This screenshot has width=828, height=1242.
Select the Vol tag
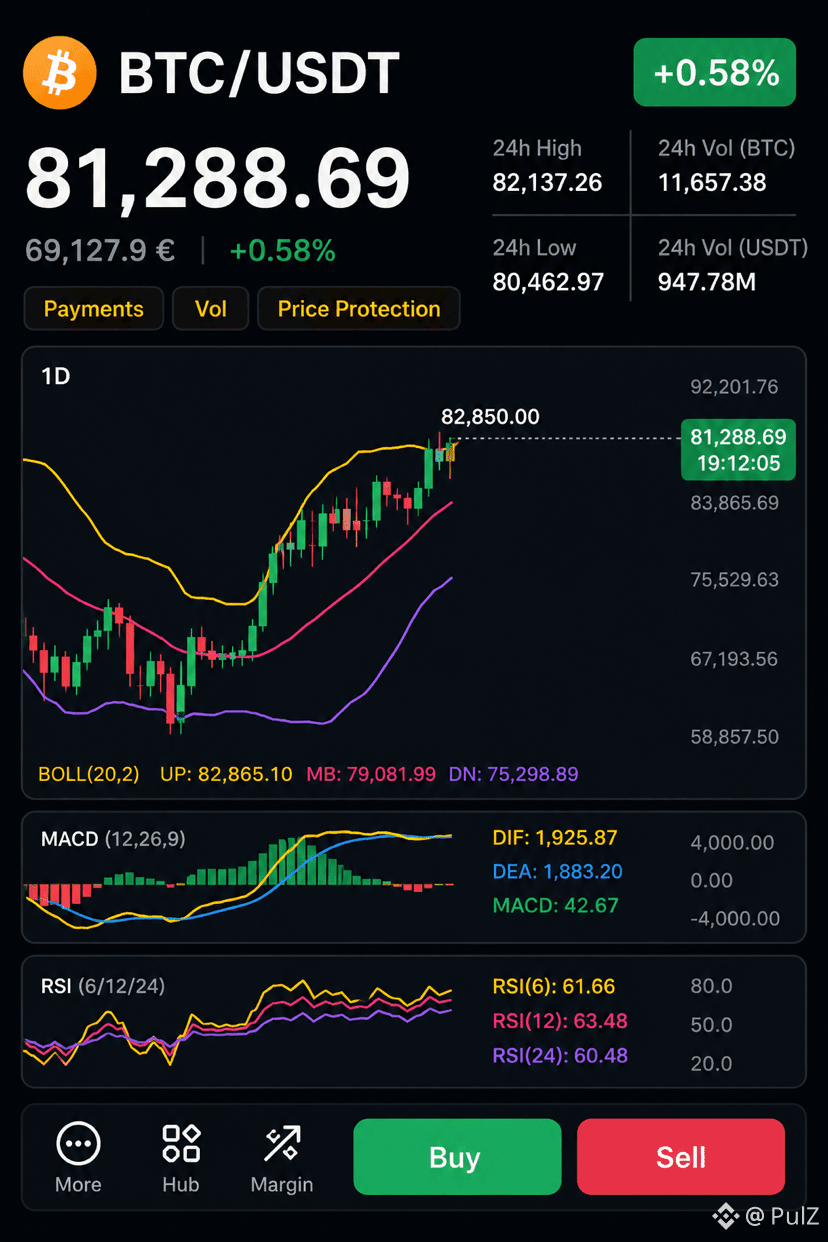(210, 309)
